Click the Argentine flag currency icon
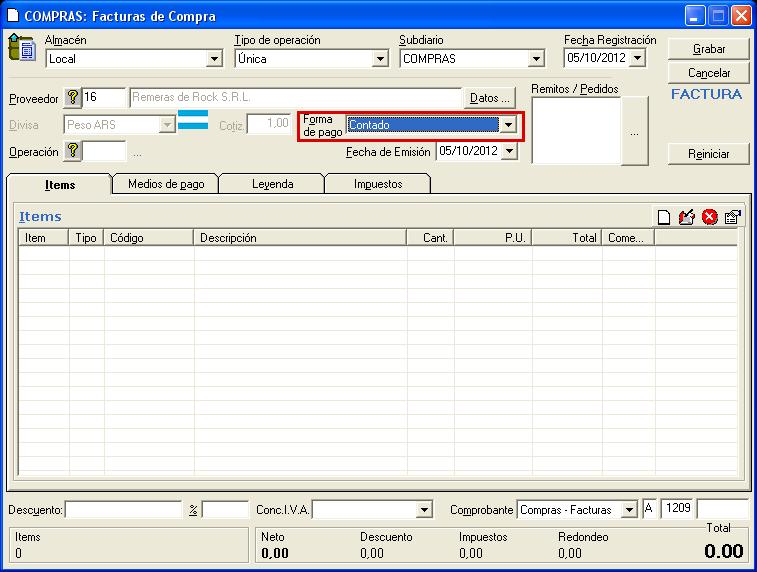The width and height of the screenshot is (757, 572). [x=192, y=120]
